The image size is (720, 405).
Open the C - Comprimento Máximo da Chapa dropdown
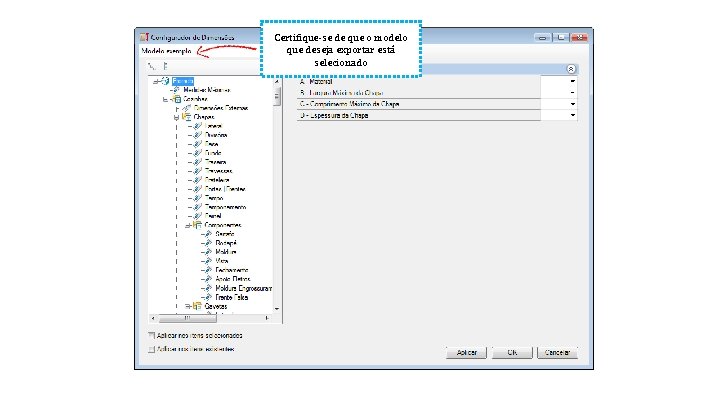(x=573, y=104)
